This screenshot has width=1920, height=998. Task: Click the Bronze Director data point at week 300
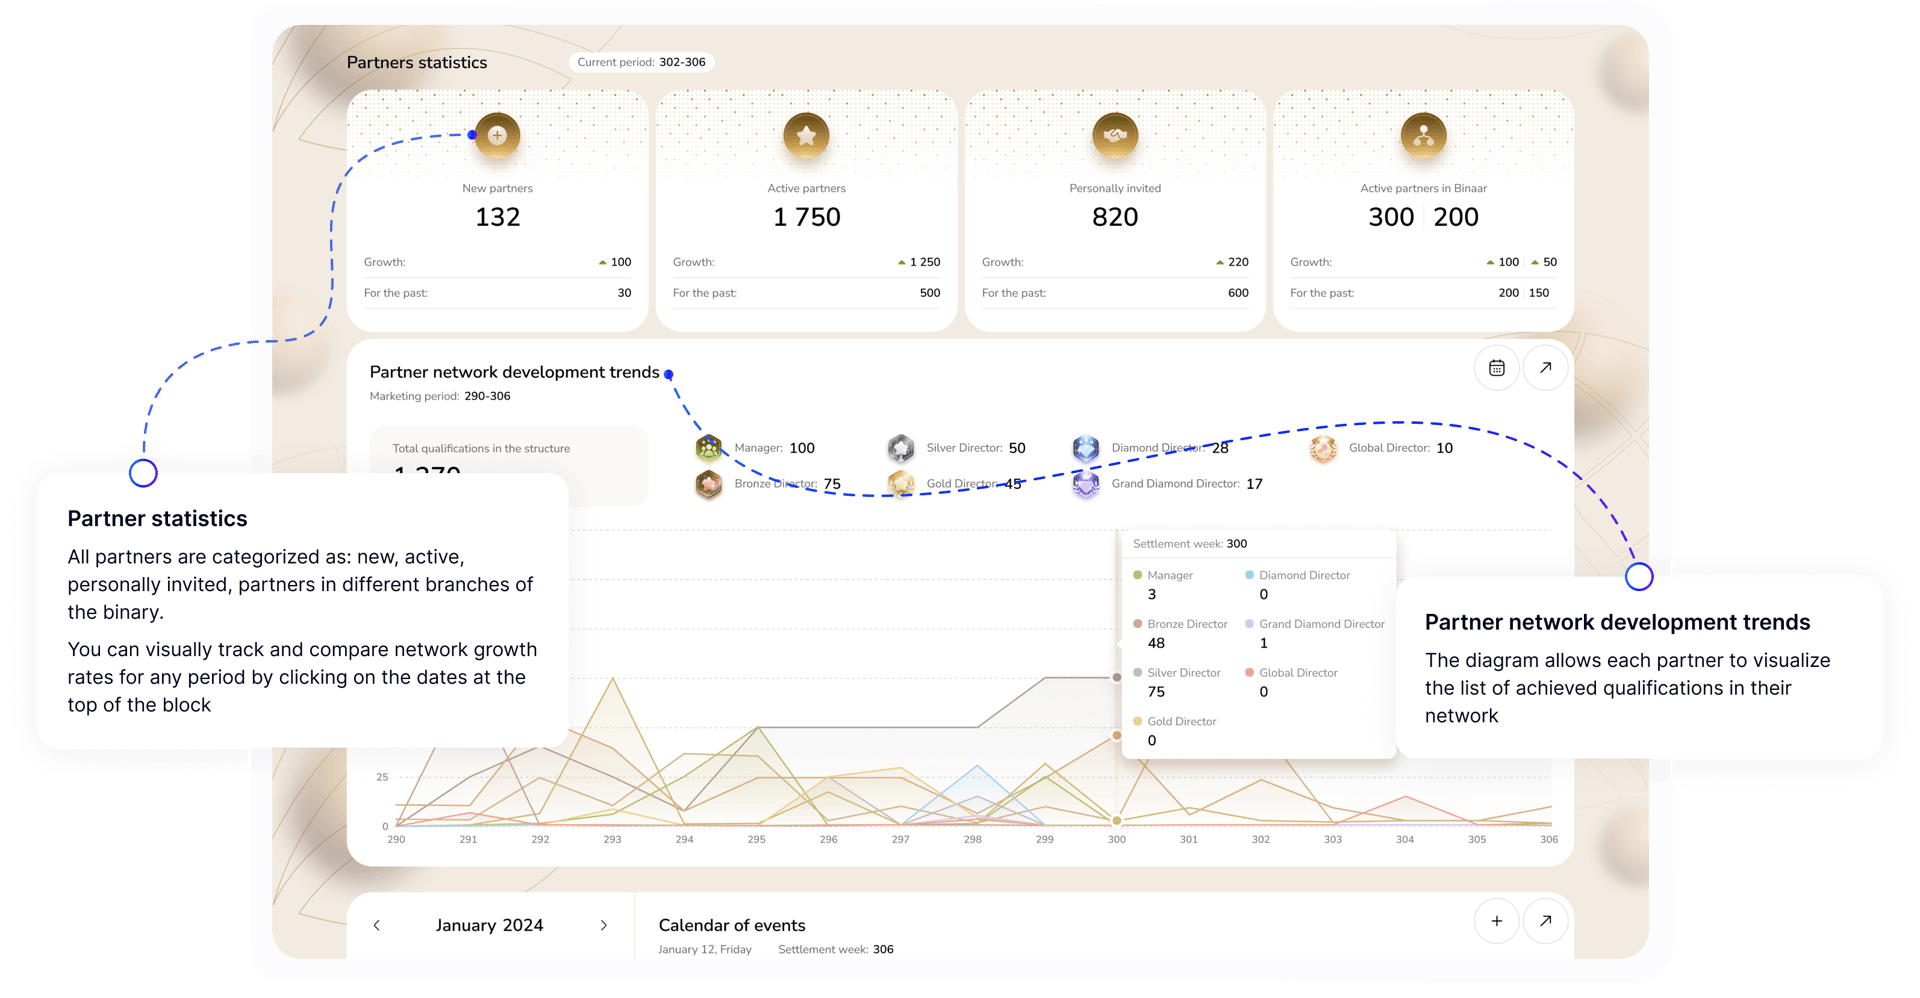[1117, 736]
